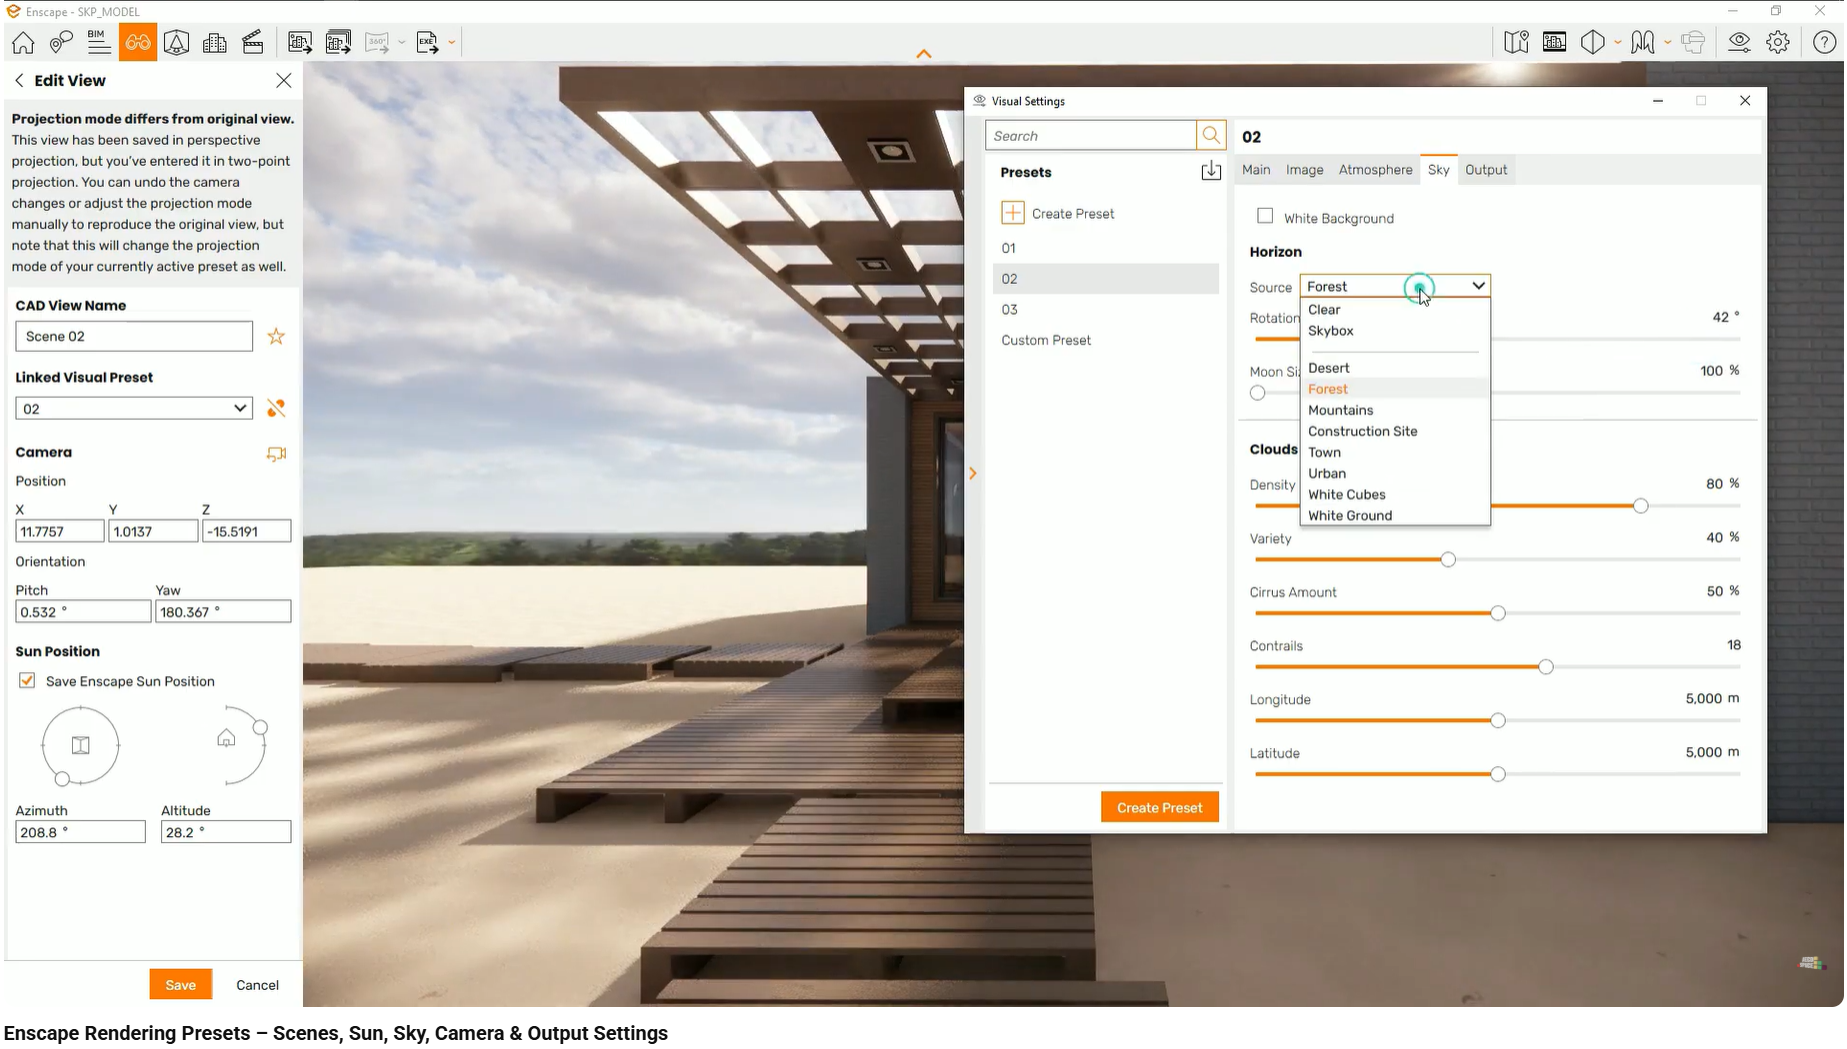1847x1049 pixels.
Task: Open the Site Context map icon
Action: pos(1517,43)
